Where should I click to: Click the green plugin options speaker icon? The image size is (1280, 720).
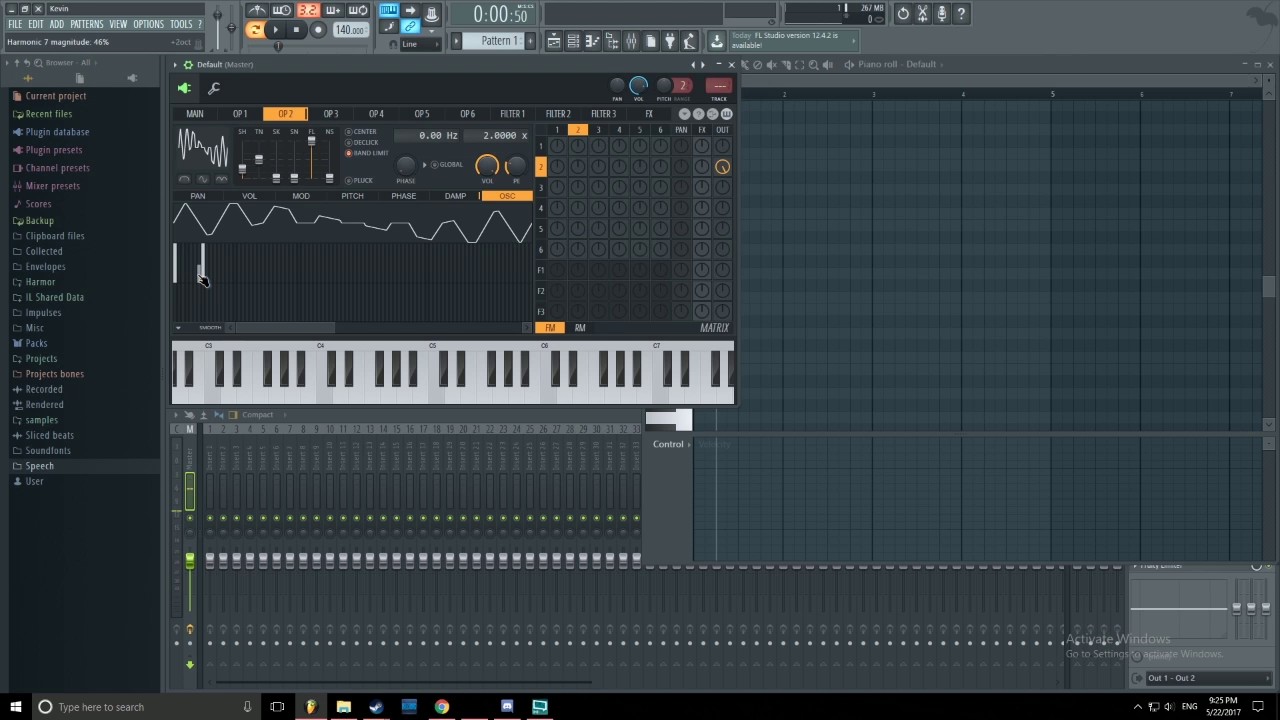[185, 89]
